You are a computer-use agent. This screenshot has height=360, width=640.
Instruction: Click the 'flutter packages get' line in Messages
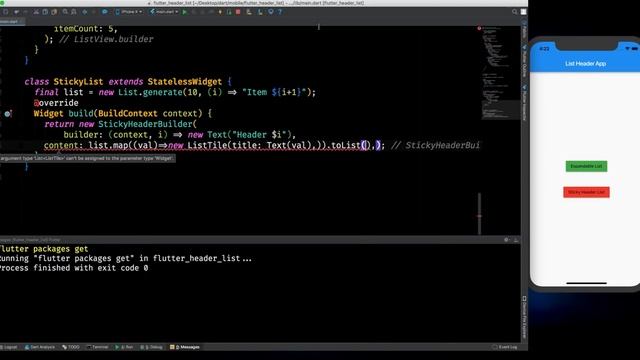44,249
